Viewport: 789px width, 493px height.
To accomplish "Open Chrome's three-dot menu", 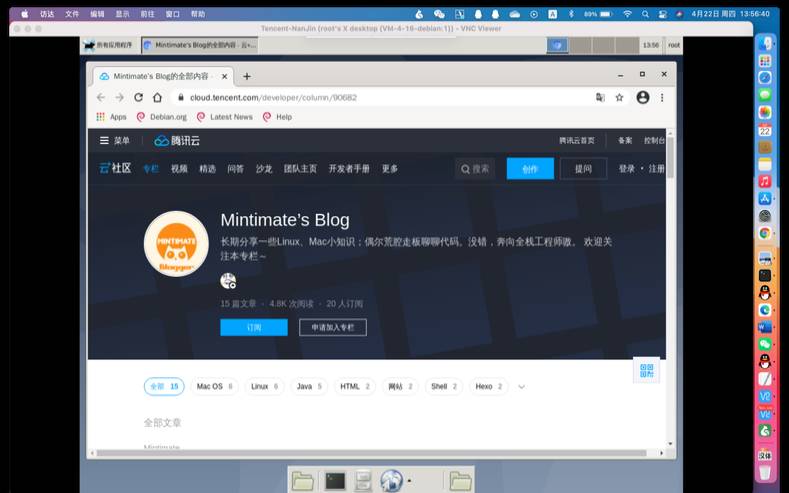I will pos(662,98).
